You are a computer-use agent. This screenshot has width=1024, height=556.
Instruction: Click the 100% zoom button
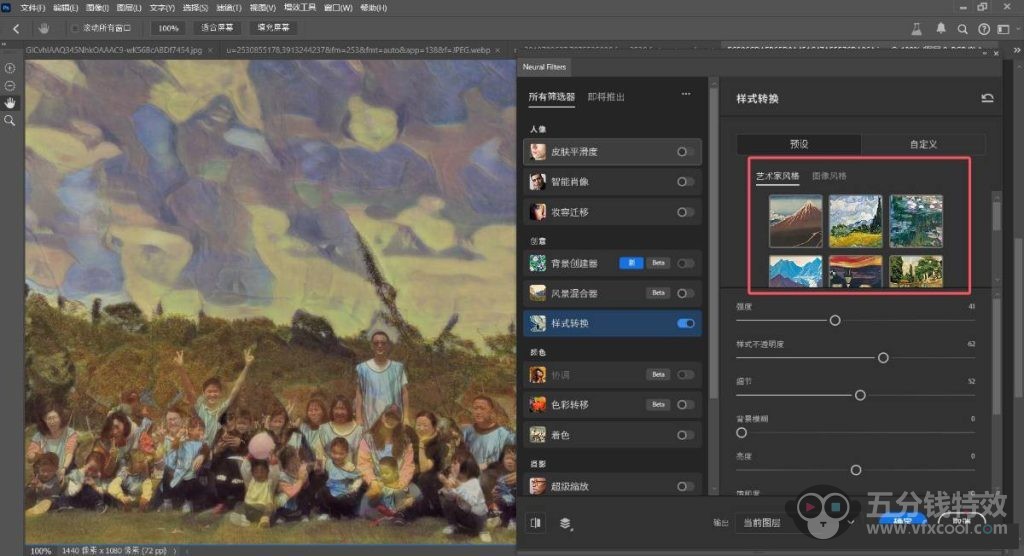coord(168,28)
